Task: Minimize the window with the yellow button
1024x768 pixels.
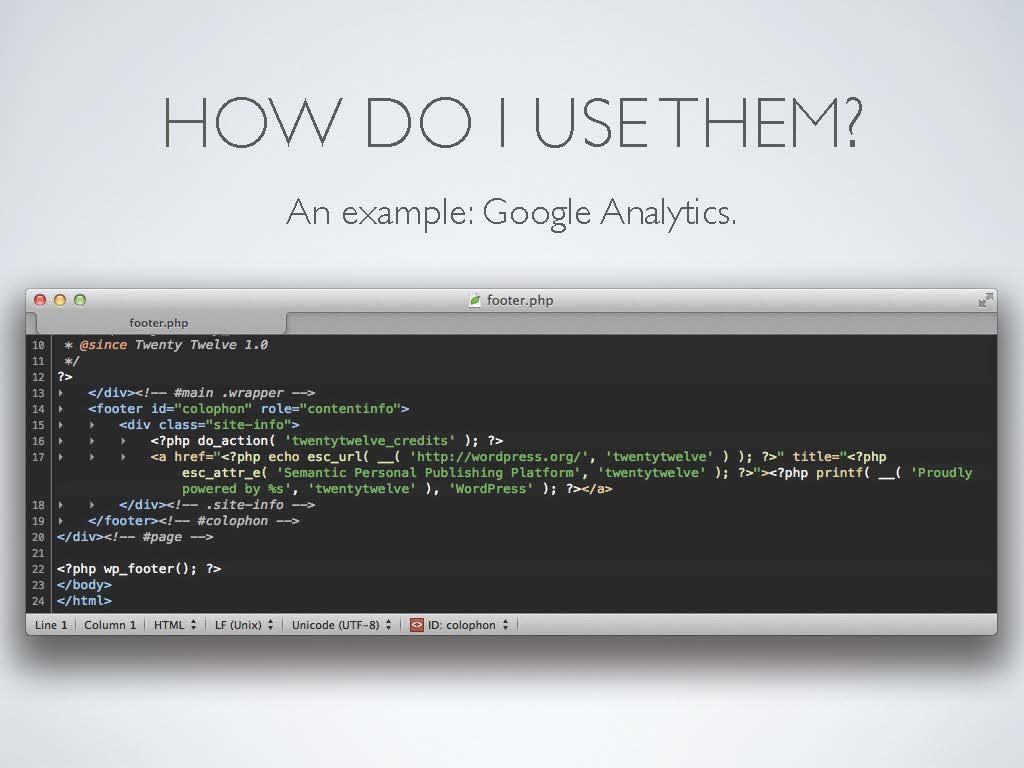Action: point(60,300)
